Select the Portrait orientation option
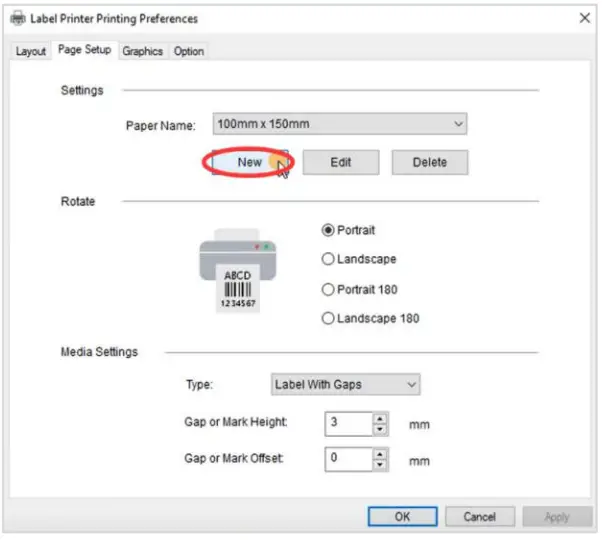The height and width of the screenshot is (540, 602). pyautogui.click(x=328, y=229)
